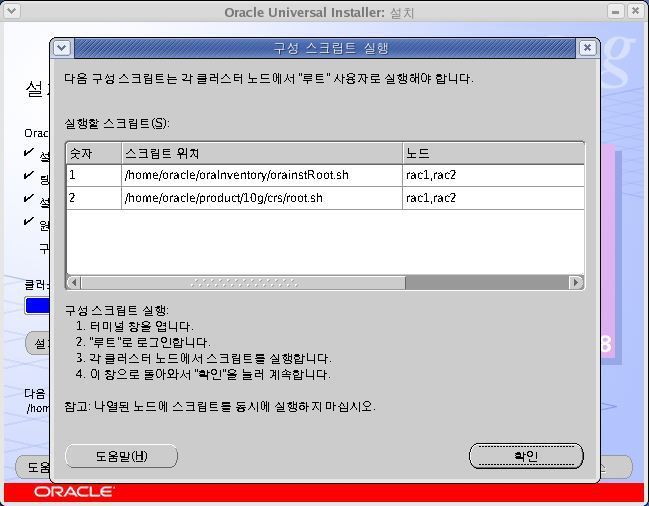Click the 확인 button in the dialog
This screenshot has width=649, height=506.
(x=526, y=456)
